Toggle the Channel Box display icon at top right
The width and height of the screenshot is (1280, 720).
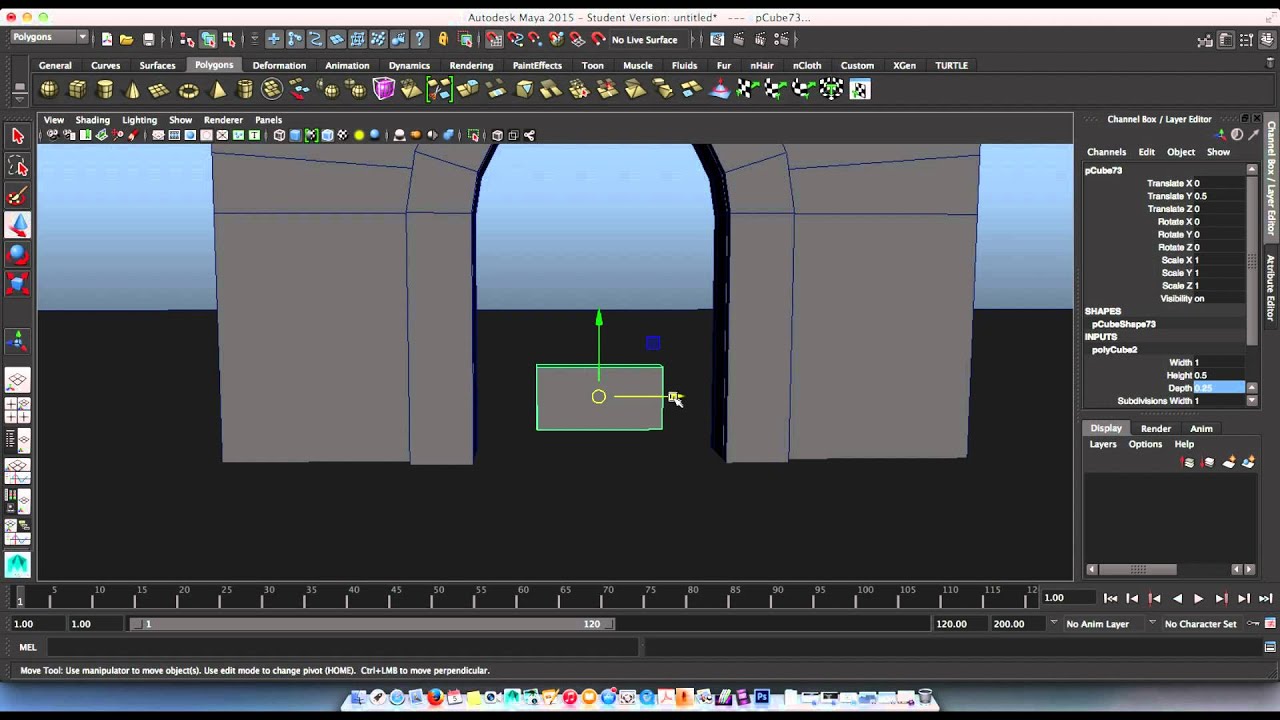(1265, 40)
